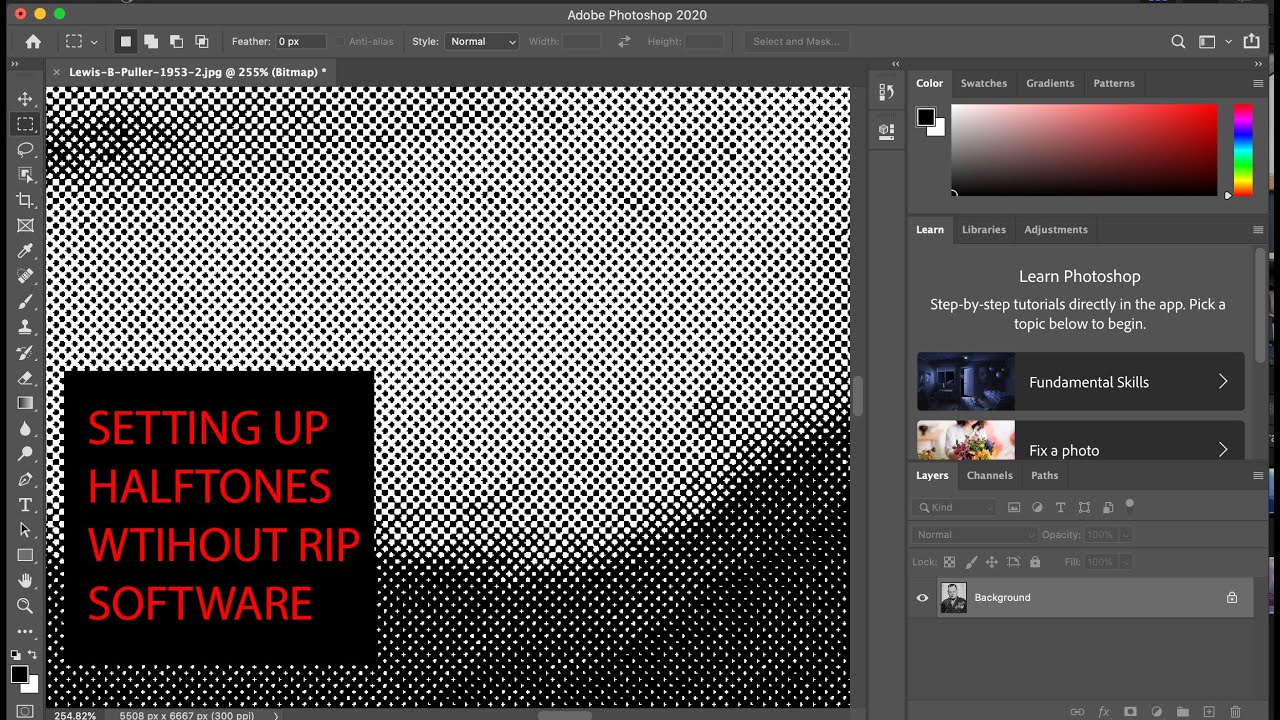This screenshot has height=720, width=1280.
Task: Switch to the Patterns tab
Action: (1114, 83)
